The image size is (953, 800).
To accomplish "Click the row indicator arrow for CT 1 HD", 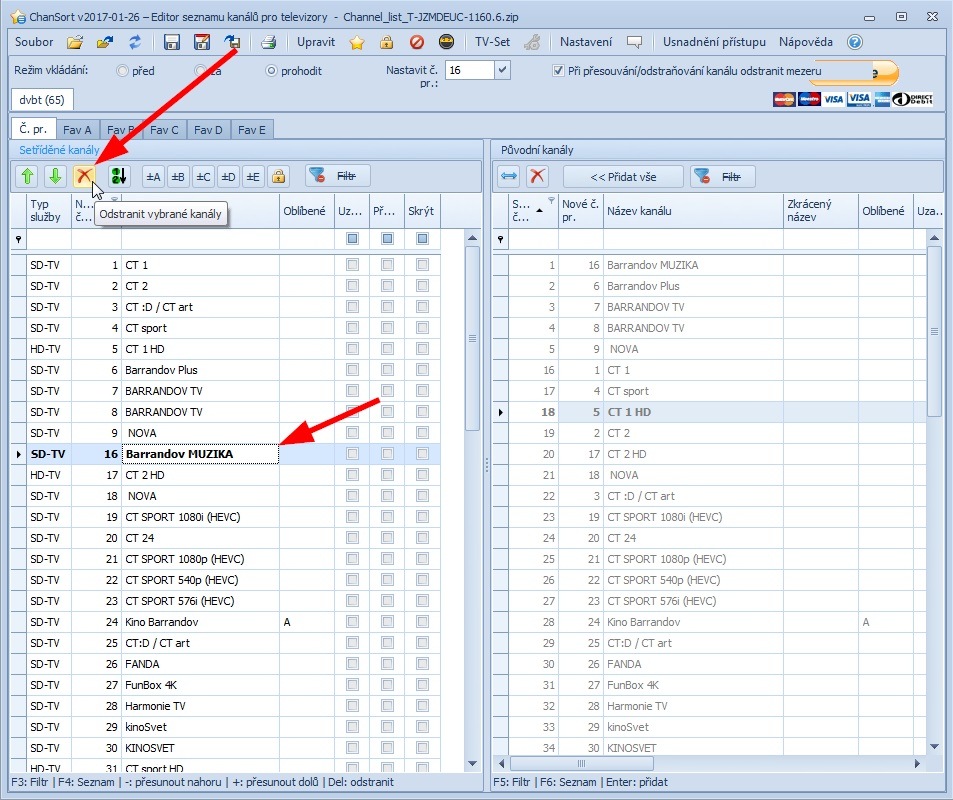I will coord(501,412).
